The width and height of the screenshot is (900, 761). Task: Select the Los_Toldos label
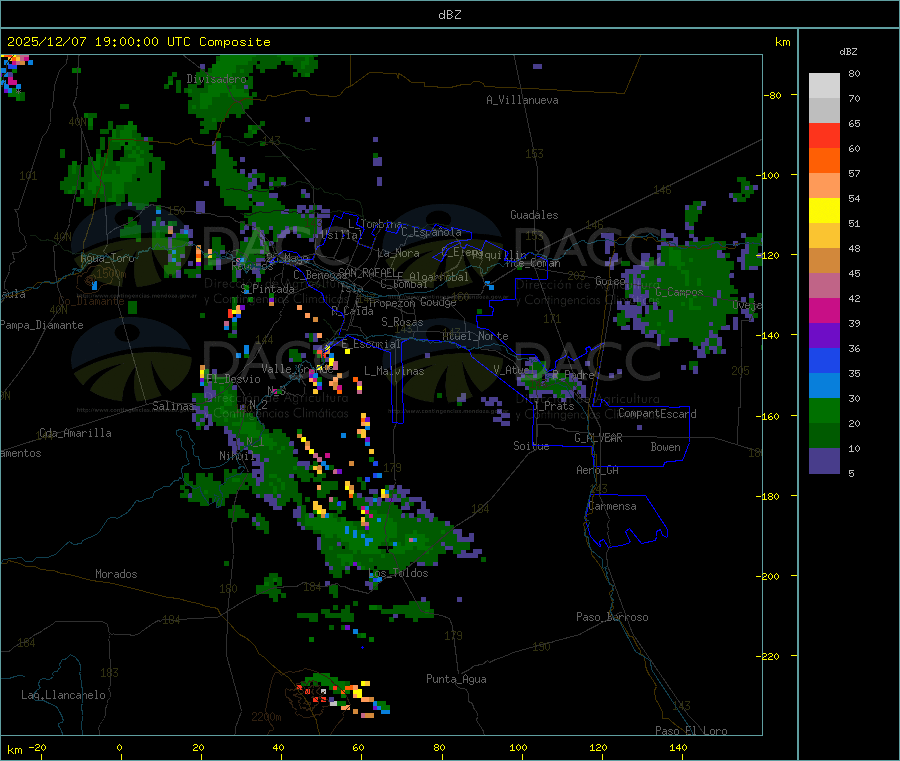(x=398, y=573)
